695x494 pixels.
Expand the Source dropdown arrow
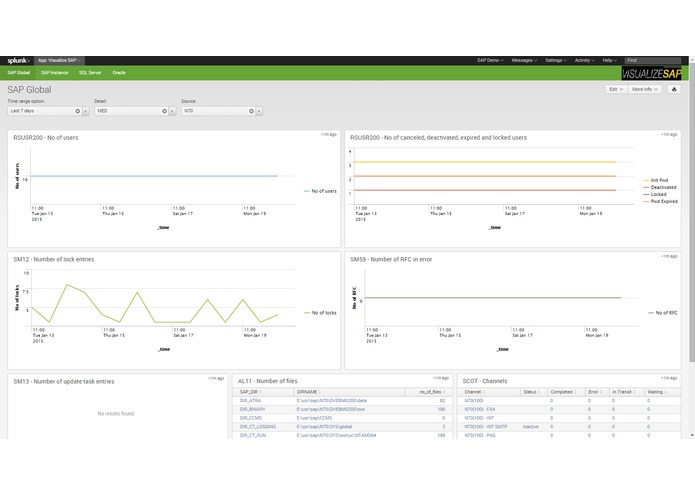coord(259,111)
